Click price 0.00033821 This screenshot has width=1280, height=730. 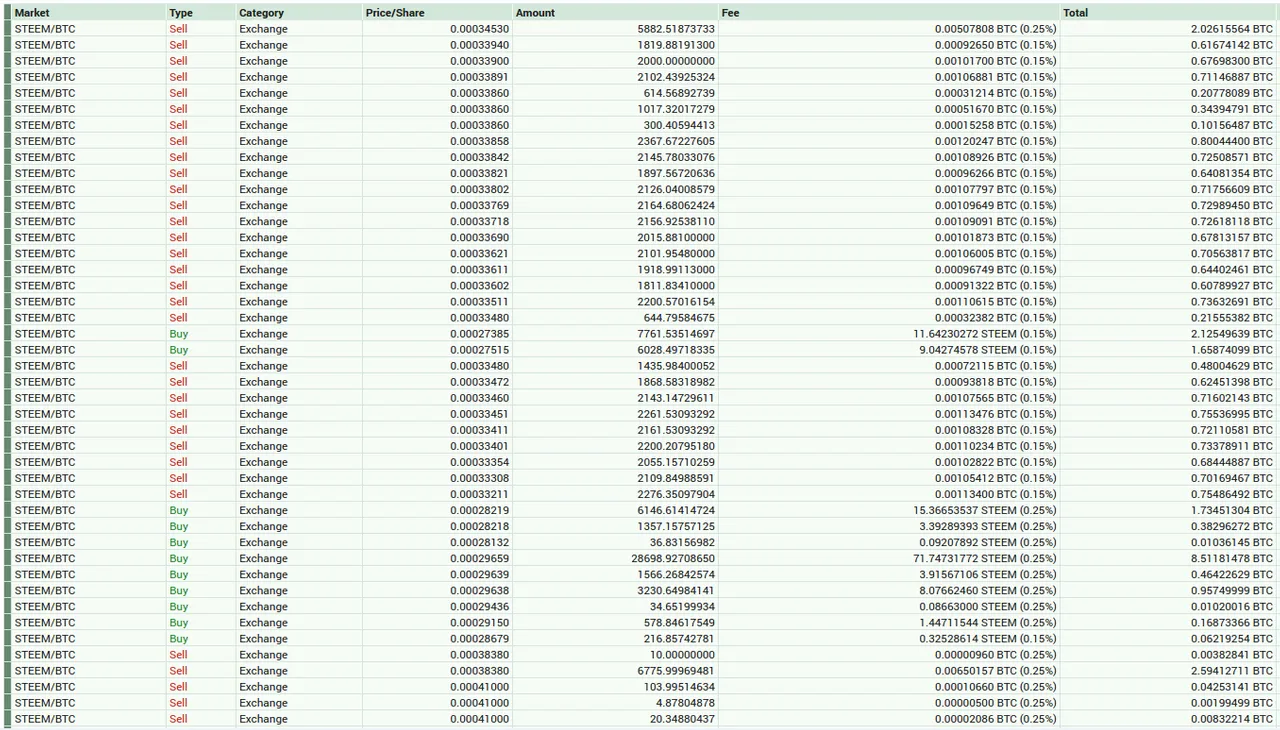tap(479, 173)
